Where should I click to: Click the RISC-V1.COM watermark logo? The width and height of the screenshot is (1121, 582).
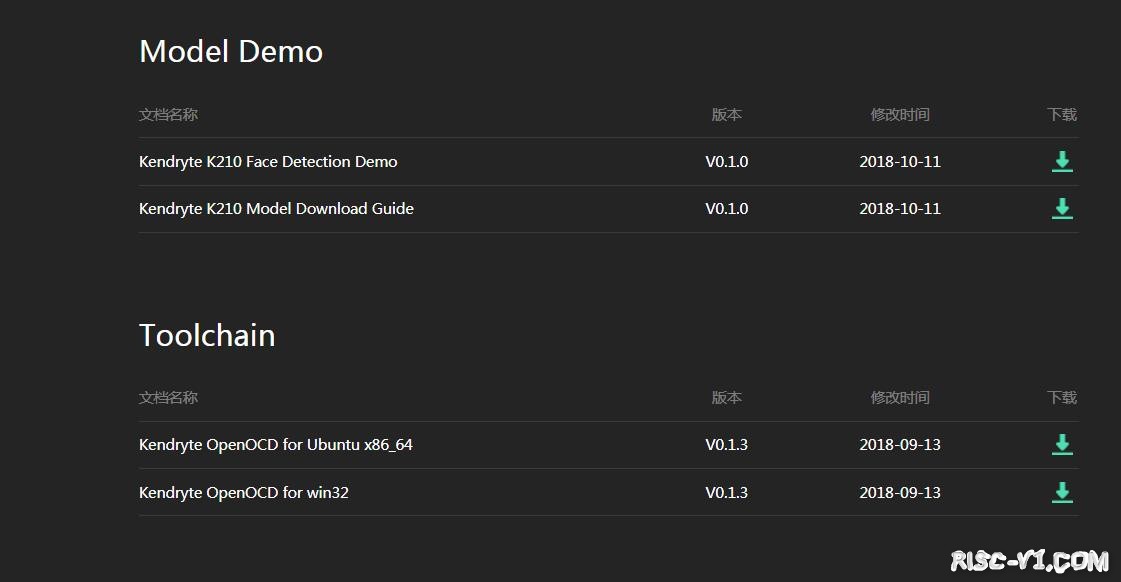click(x=1030, y=559)
